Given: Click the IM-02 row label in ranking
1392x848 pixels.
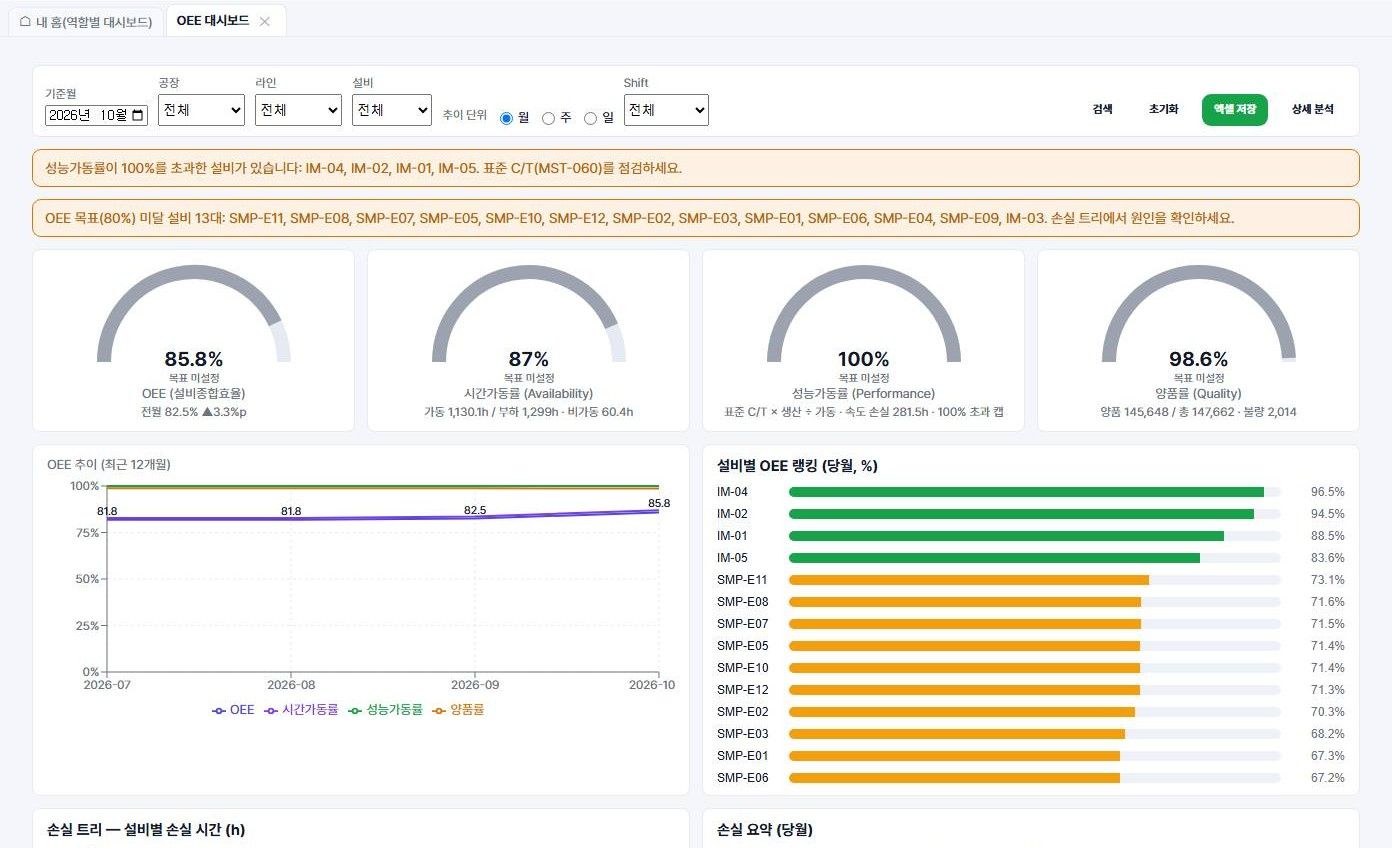Looking at the screenshot, I should click(x=732, y=514).
